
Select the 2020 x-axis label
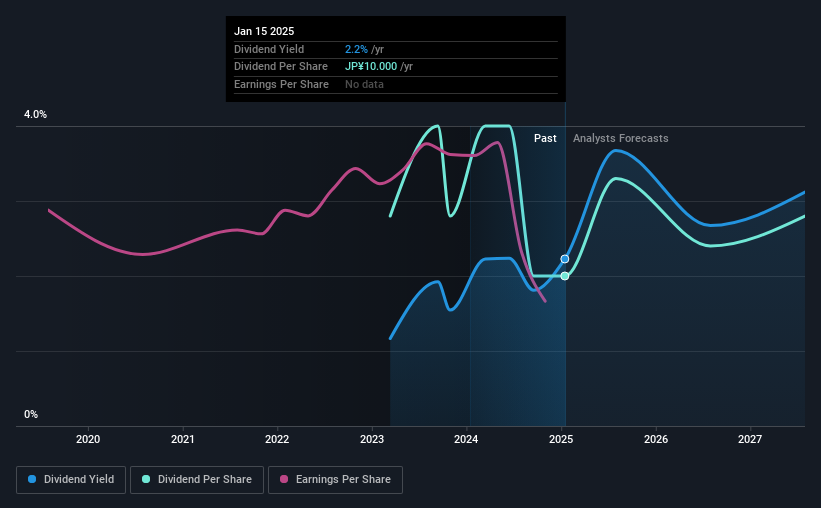[88, 439]
